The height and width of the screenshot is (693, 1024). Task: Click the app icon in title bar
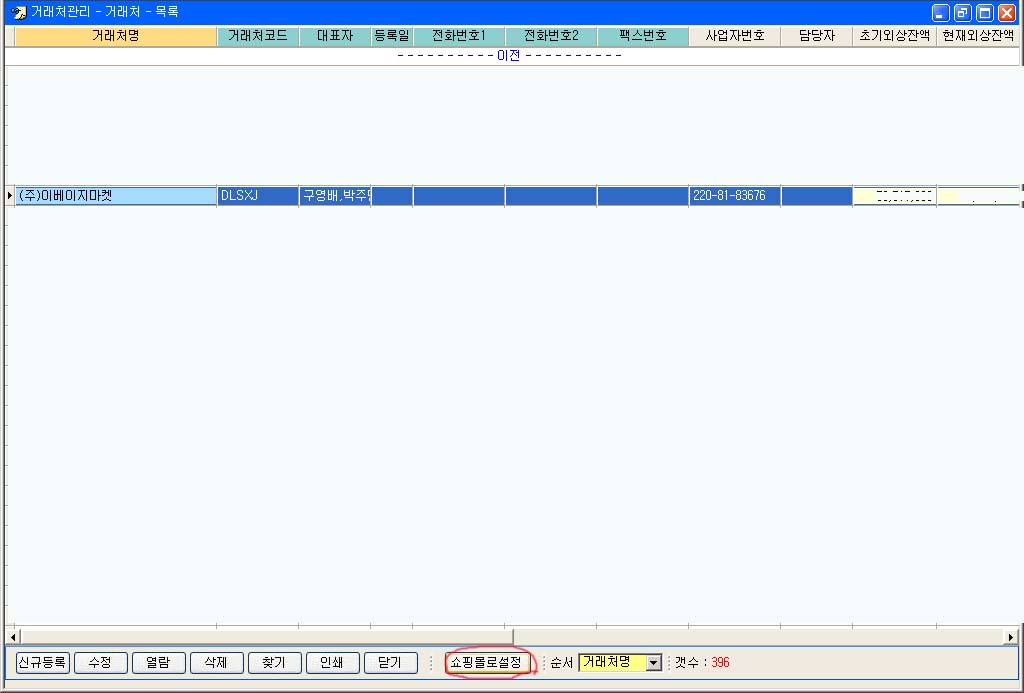[18, 12]
